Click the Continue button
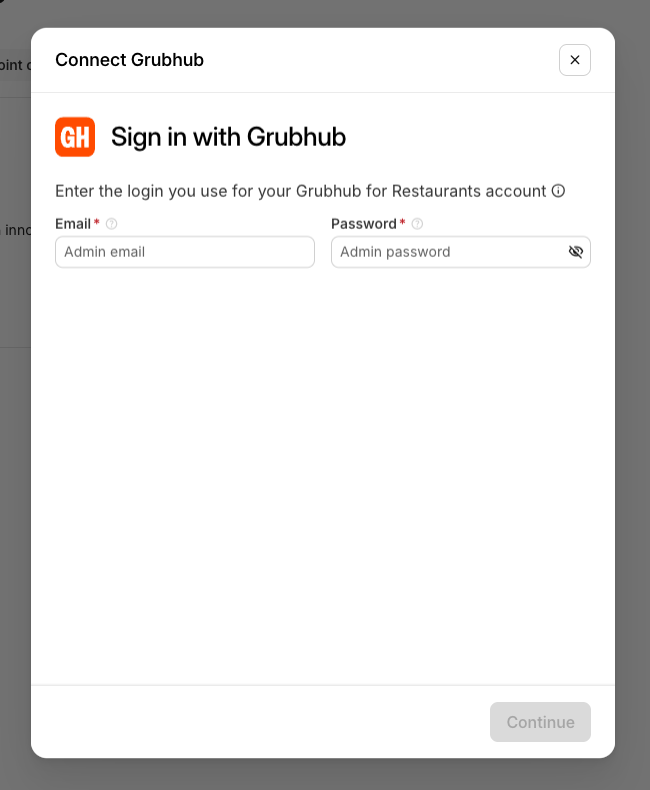650x790 pixels. 540,722
